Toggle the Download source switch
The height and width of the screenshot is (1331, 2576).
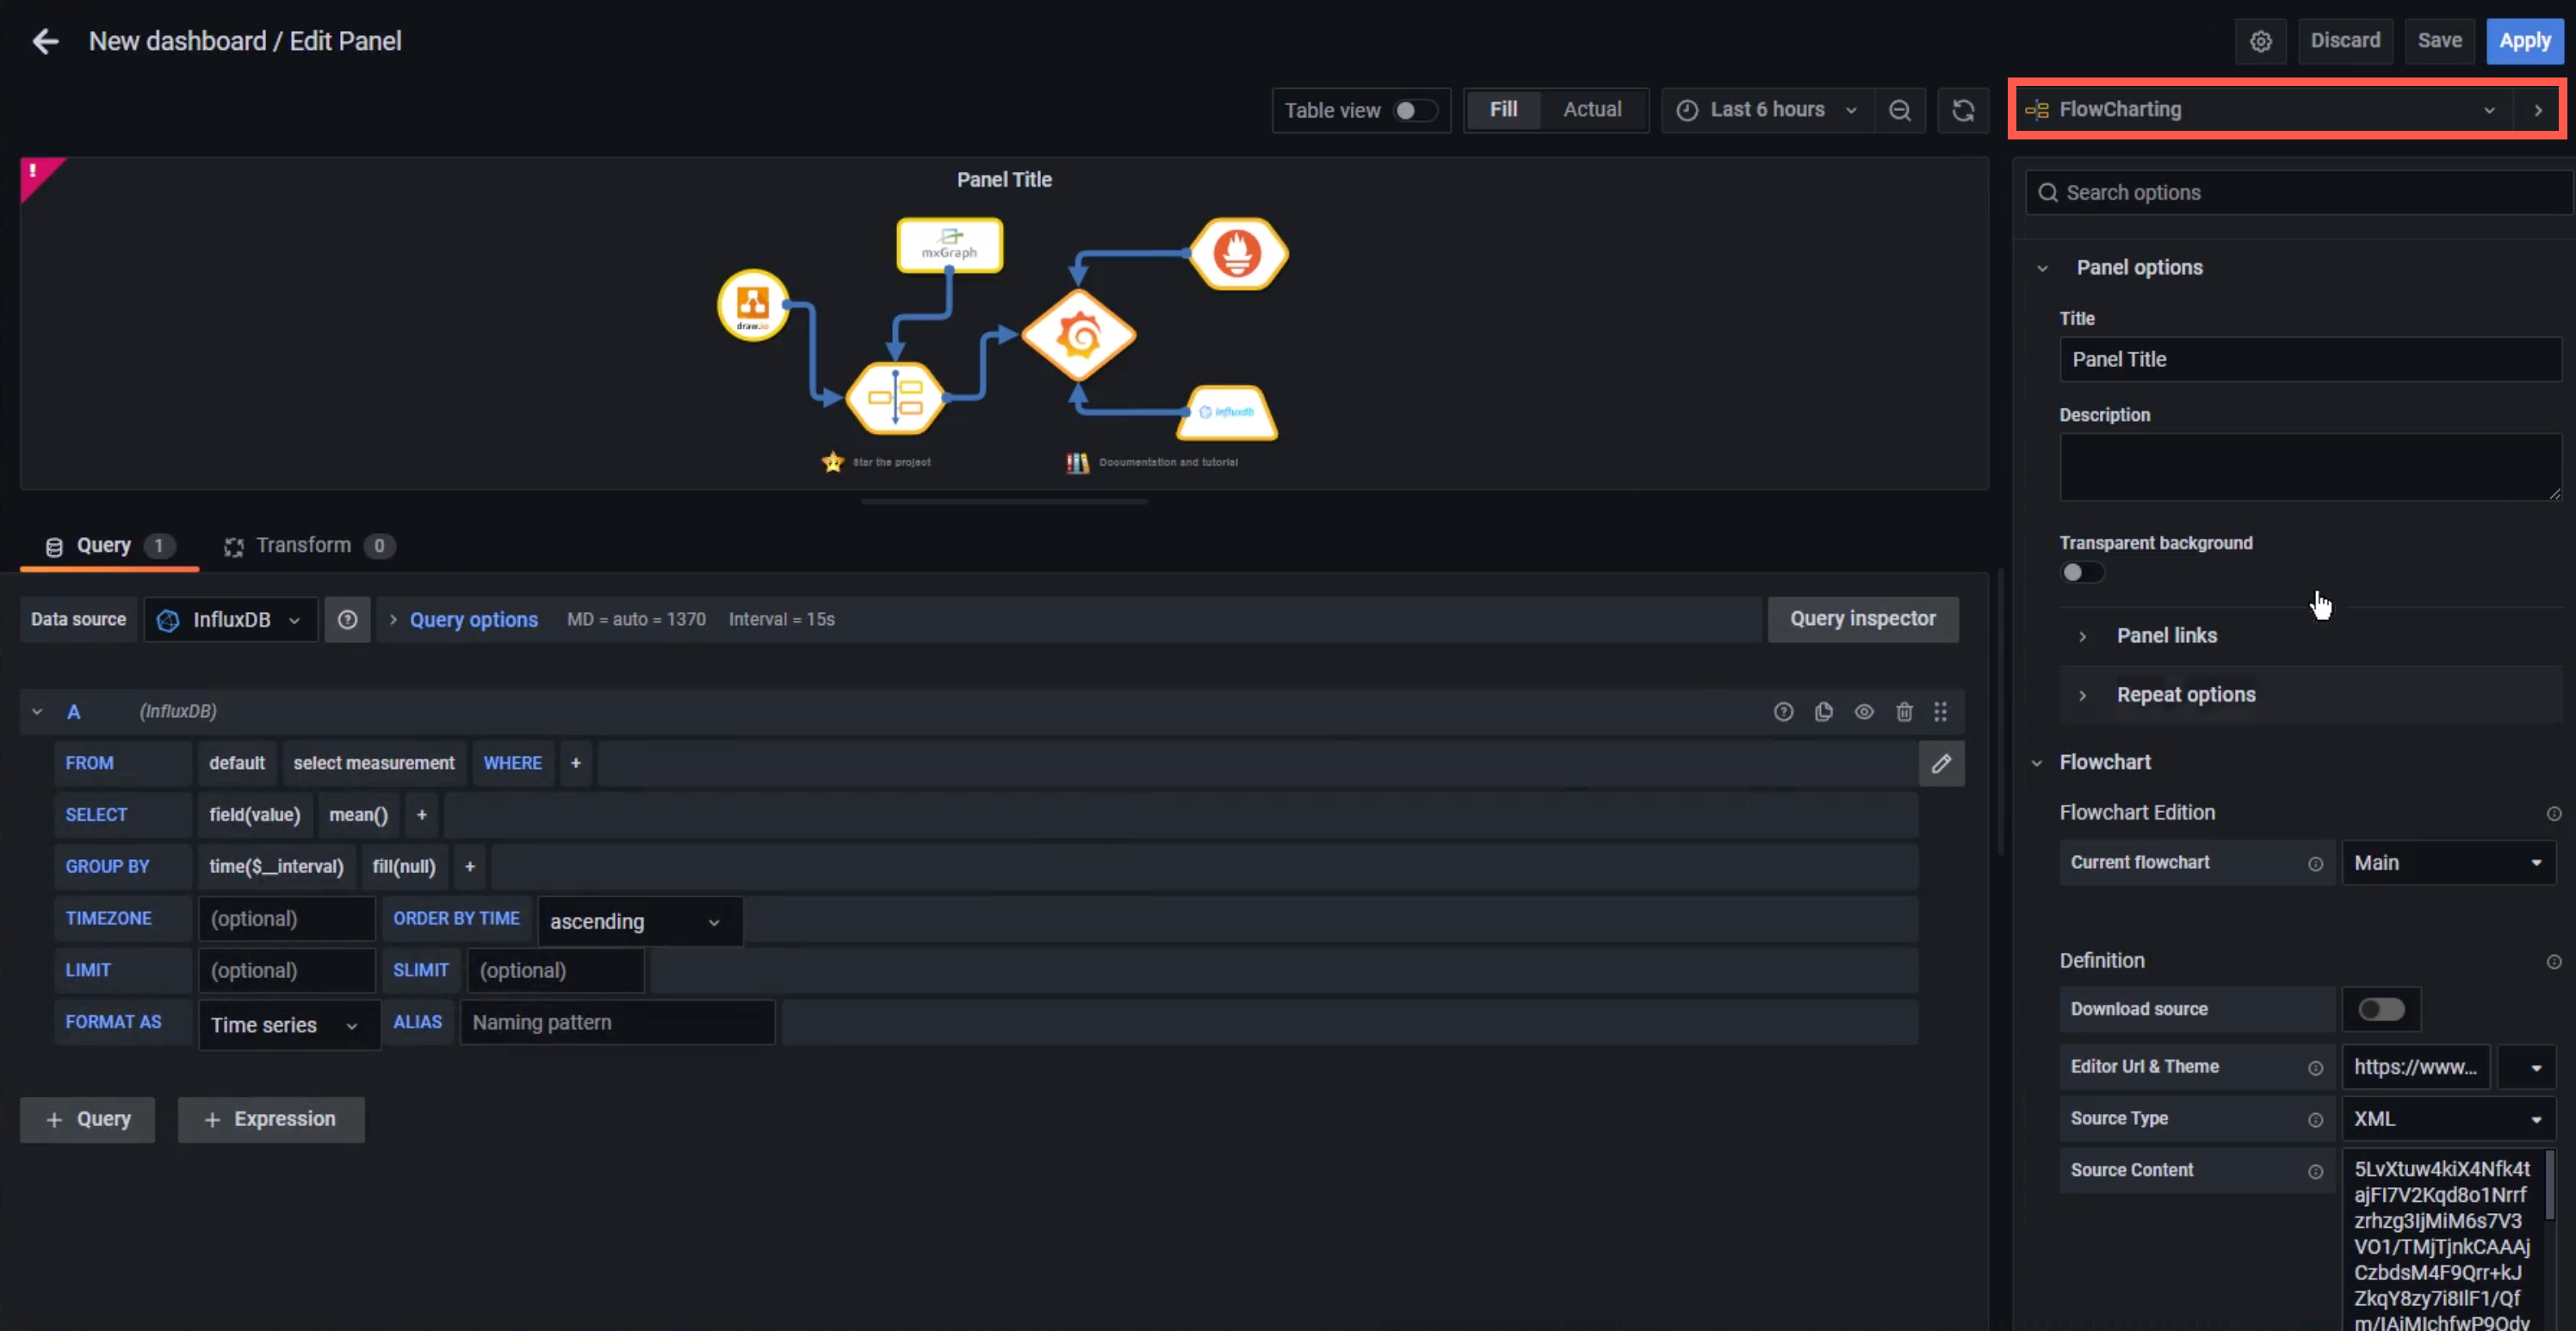[2381, 1008]
